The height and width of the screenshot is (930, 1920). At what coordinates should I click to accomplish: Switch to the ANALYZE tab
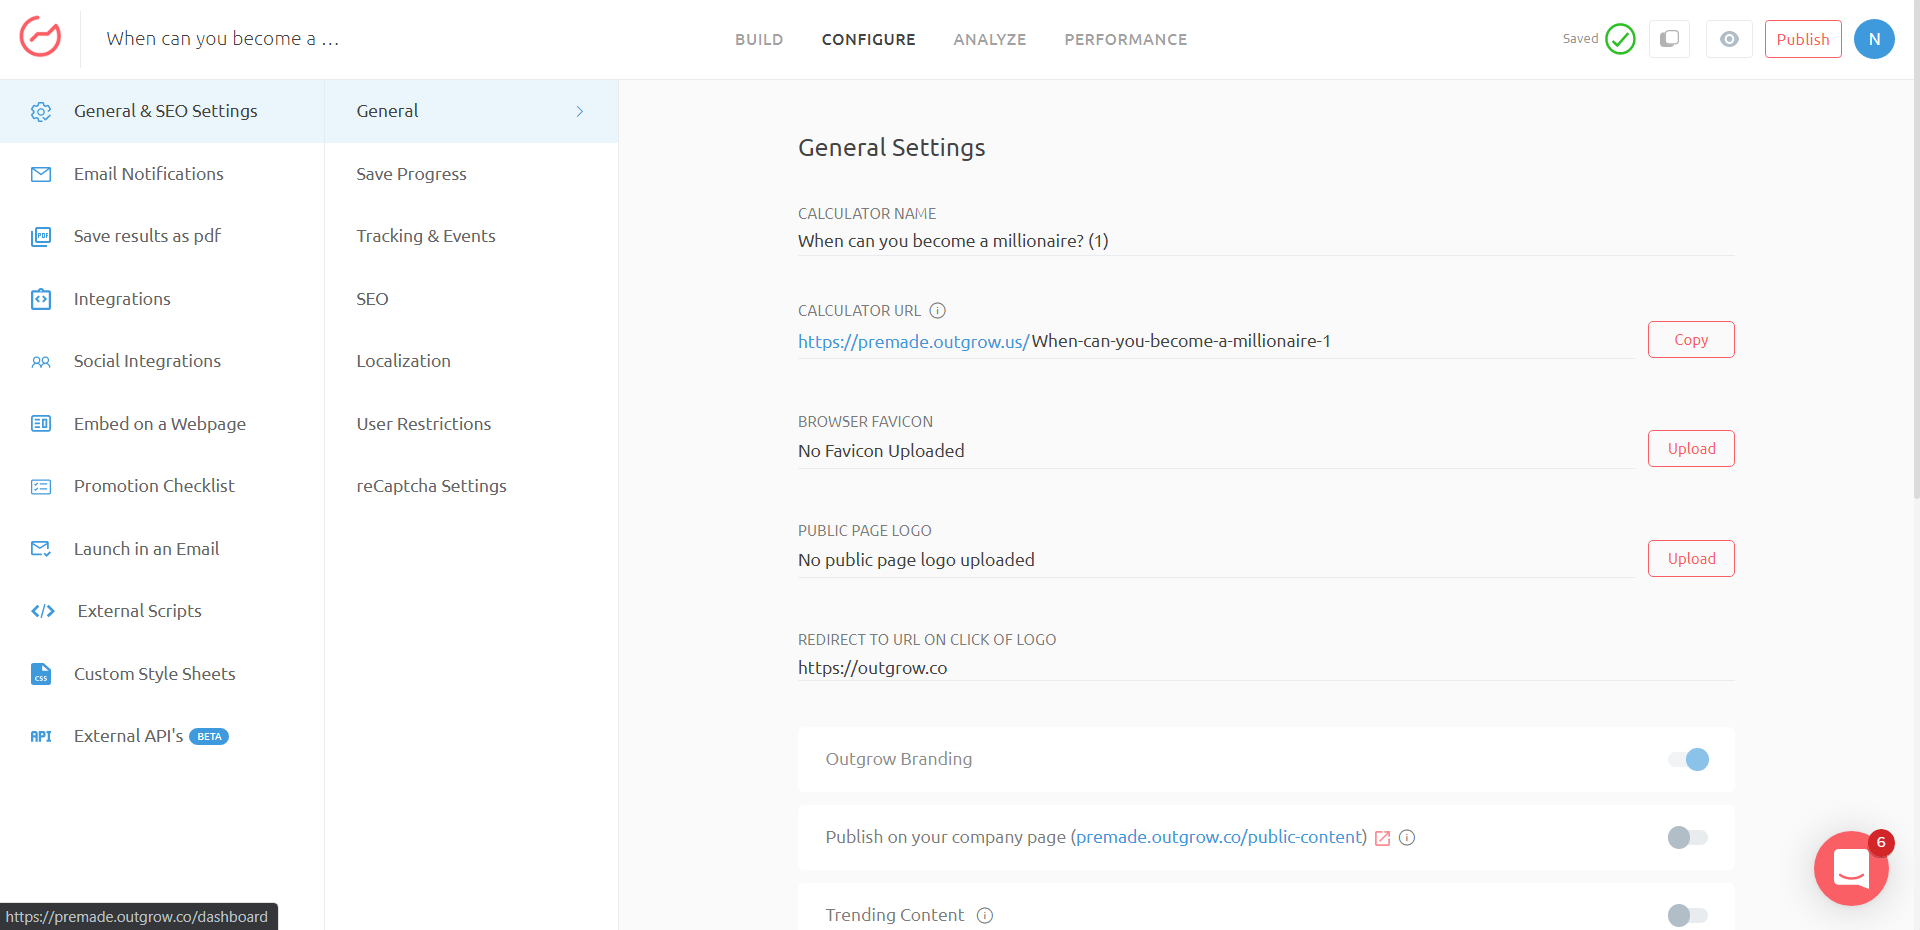point(989,40)
